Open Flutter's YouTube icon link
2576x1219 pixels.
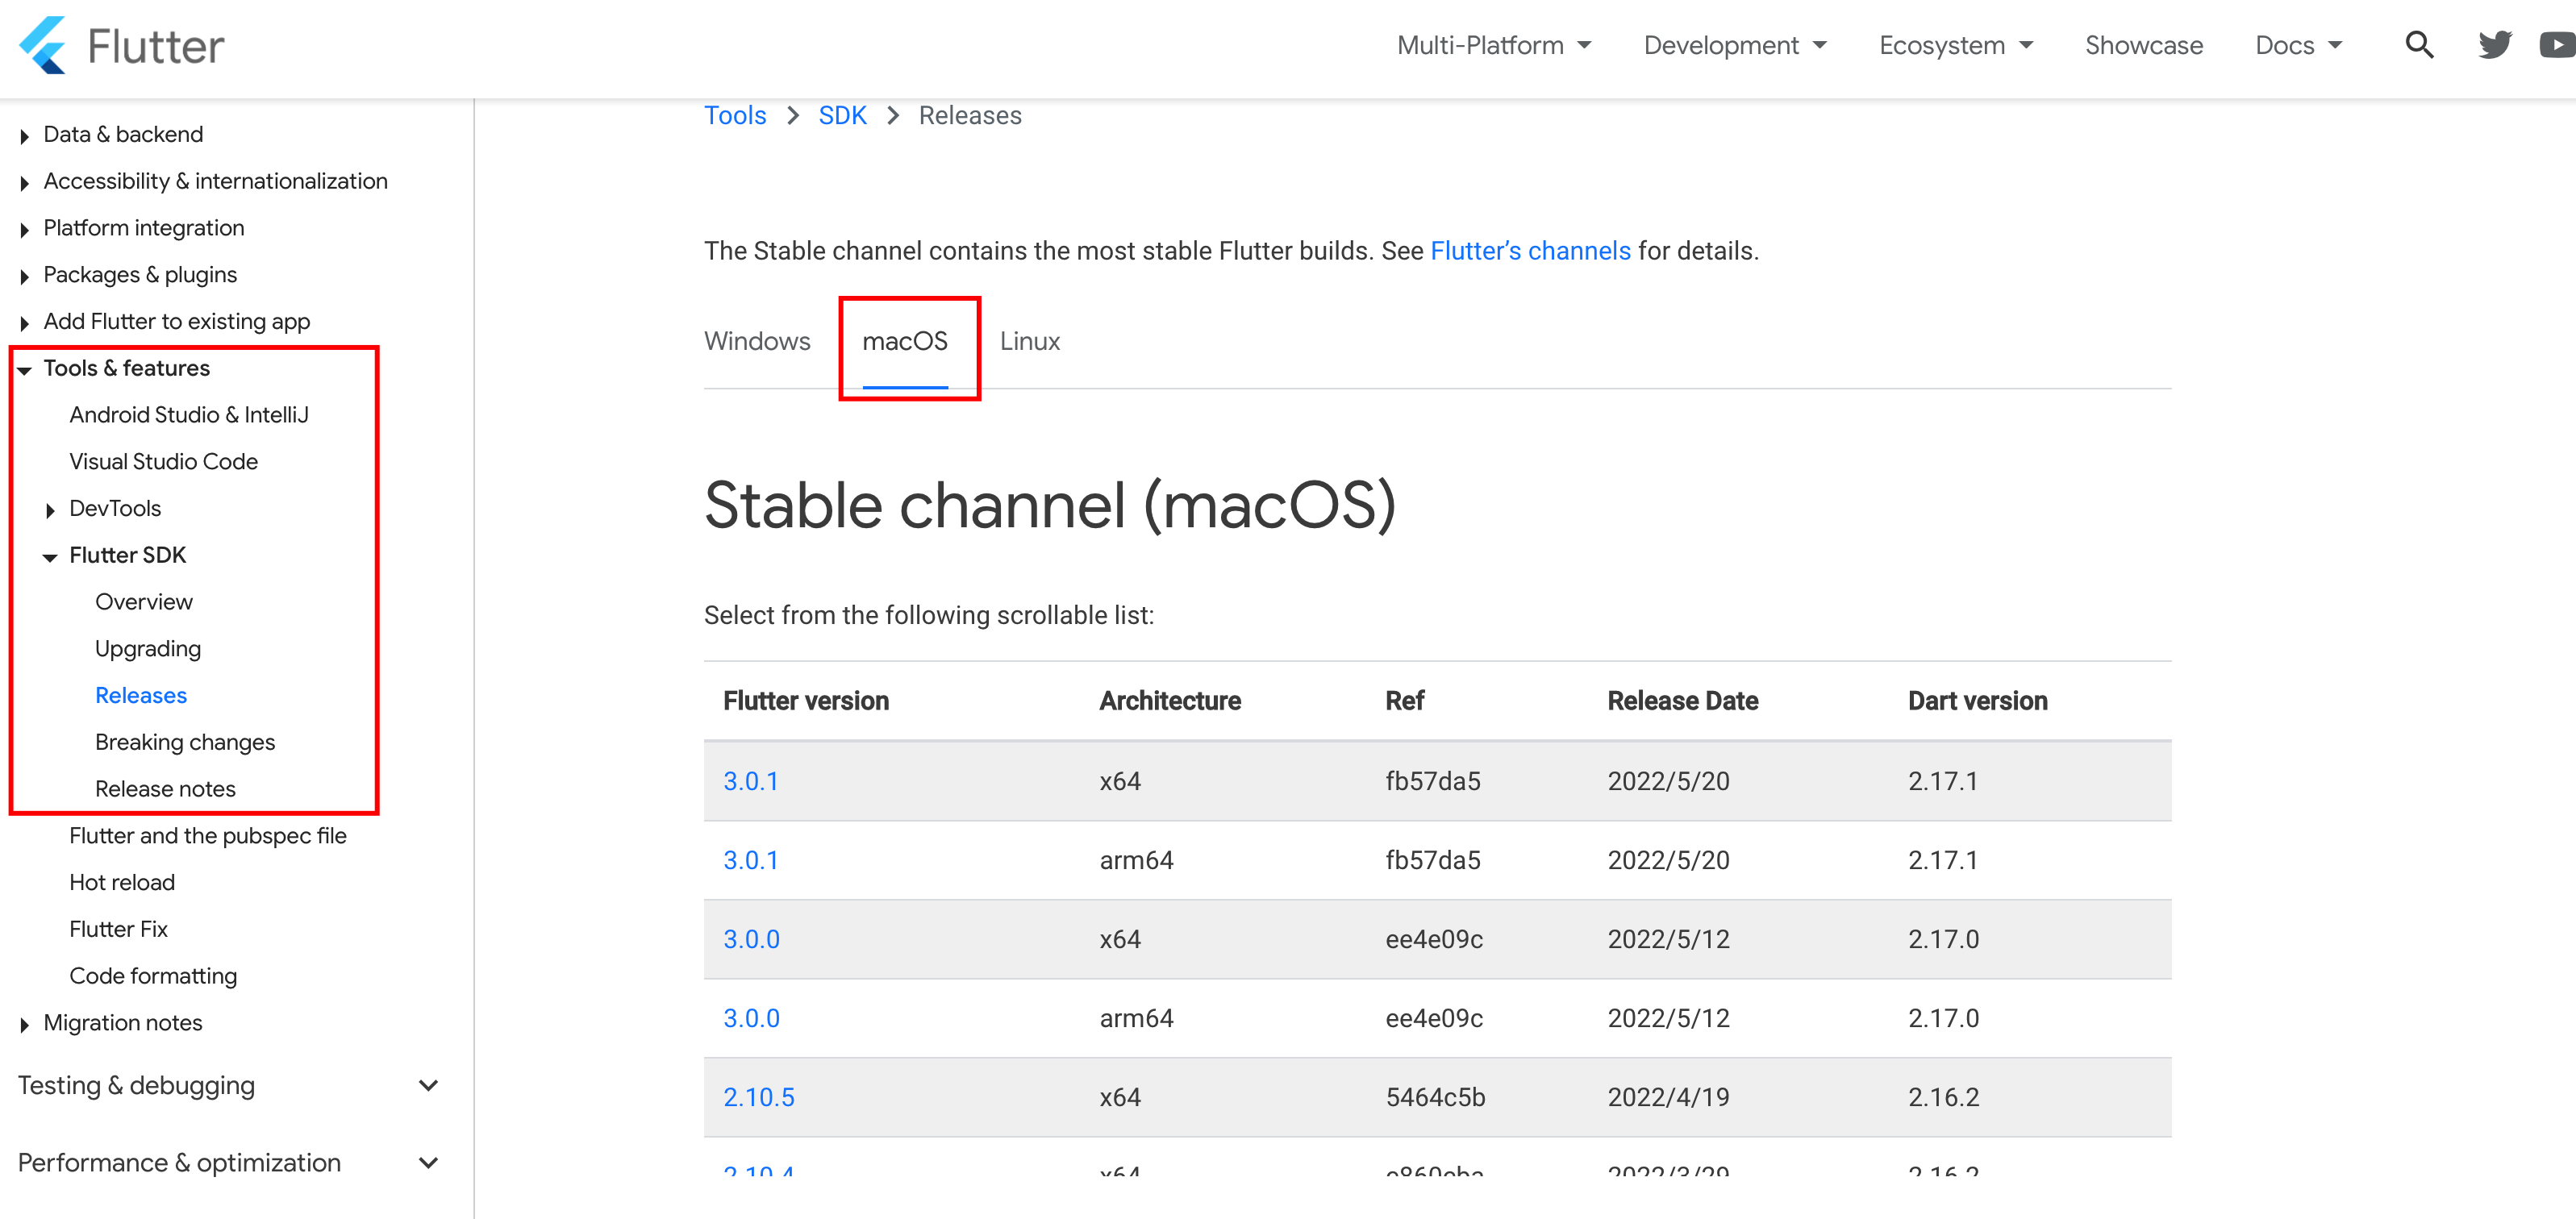point(2557,45)
